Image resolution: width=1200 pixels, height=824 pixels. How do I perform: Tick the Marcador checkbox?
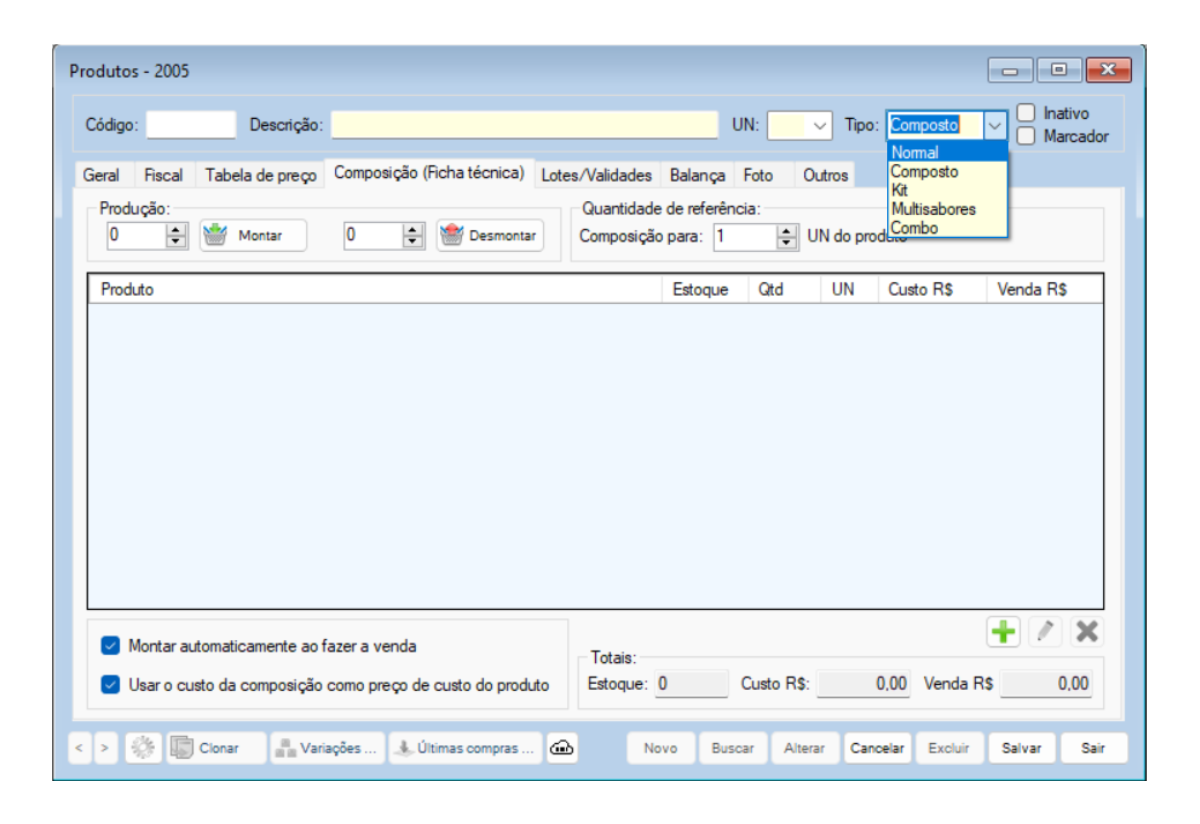1026,136
